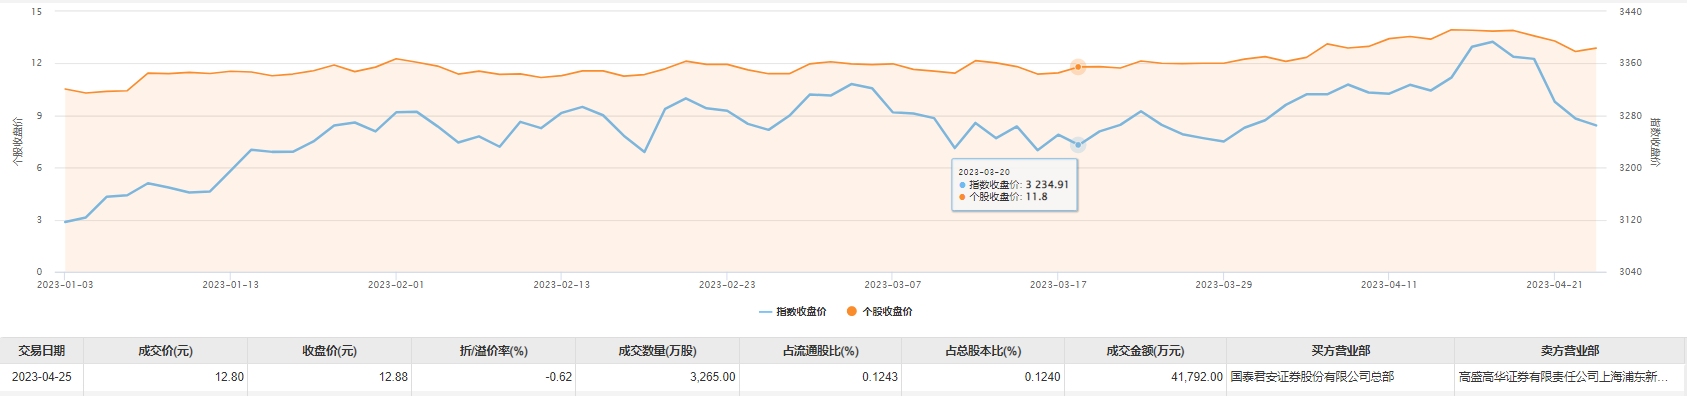Click the blue data point marker on 2023-03-20
Image resolution: width=1687 pixels, height=396 pixels.
pyautogui.click(x=1078, y=145)
